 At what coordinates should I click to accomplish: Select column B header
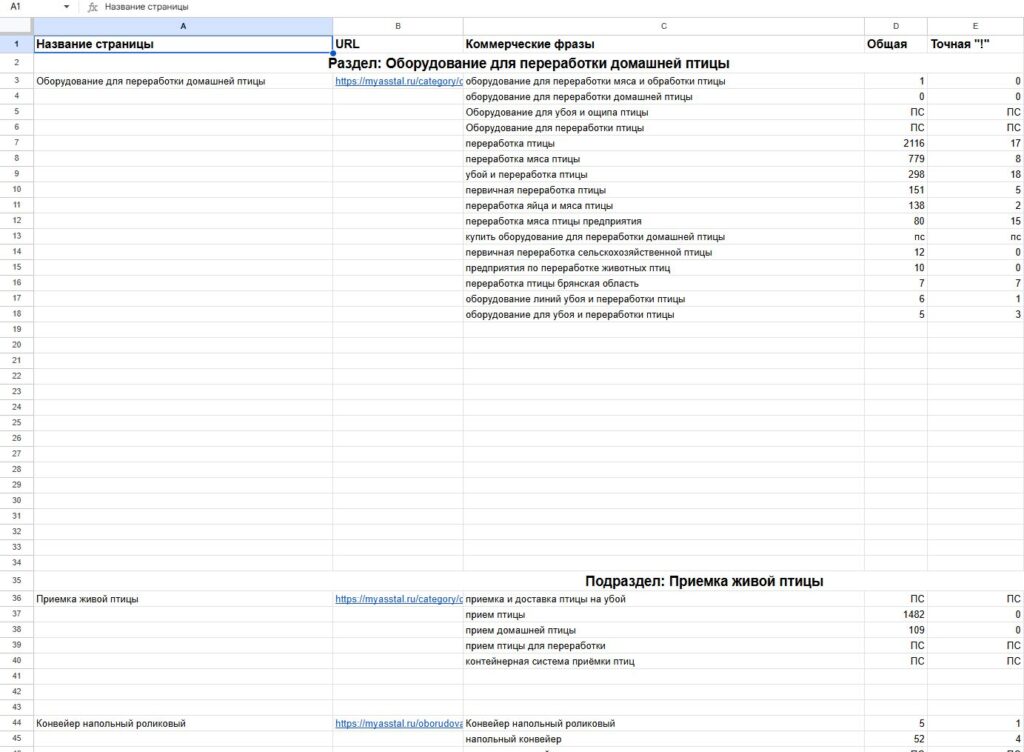(x=398, y=26)
